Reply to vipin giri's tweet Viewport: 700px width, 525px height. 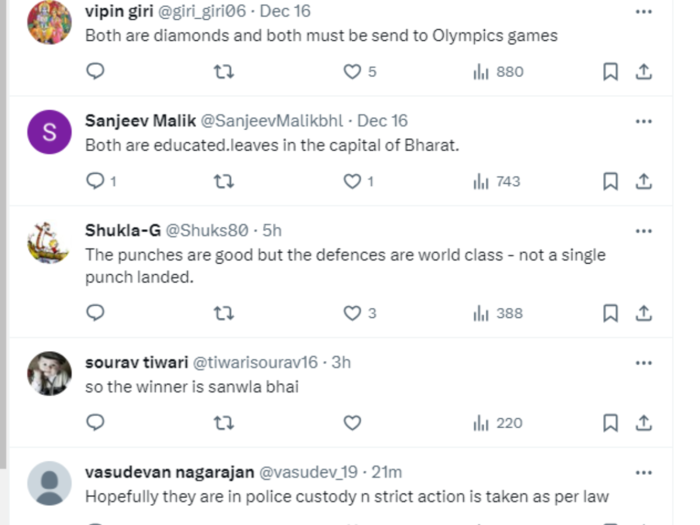(x=95, y=71)
